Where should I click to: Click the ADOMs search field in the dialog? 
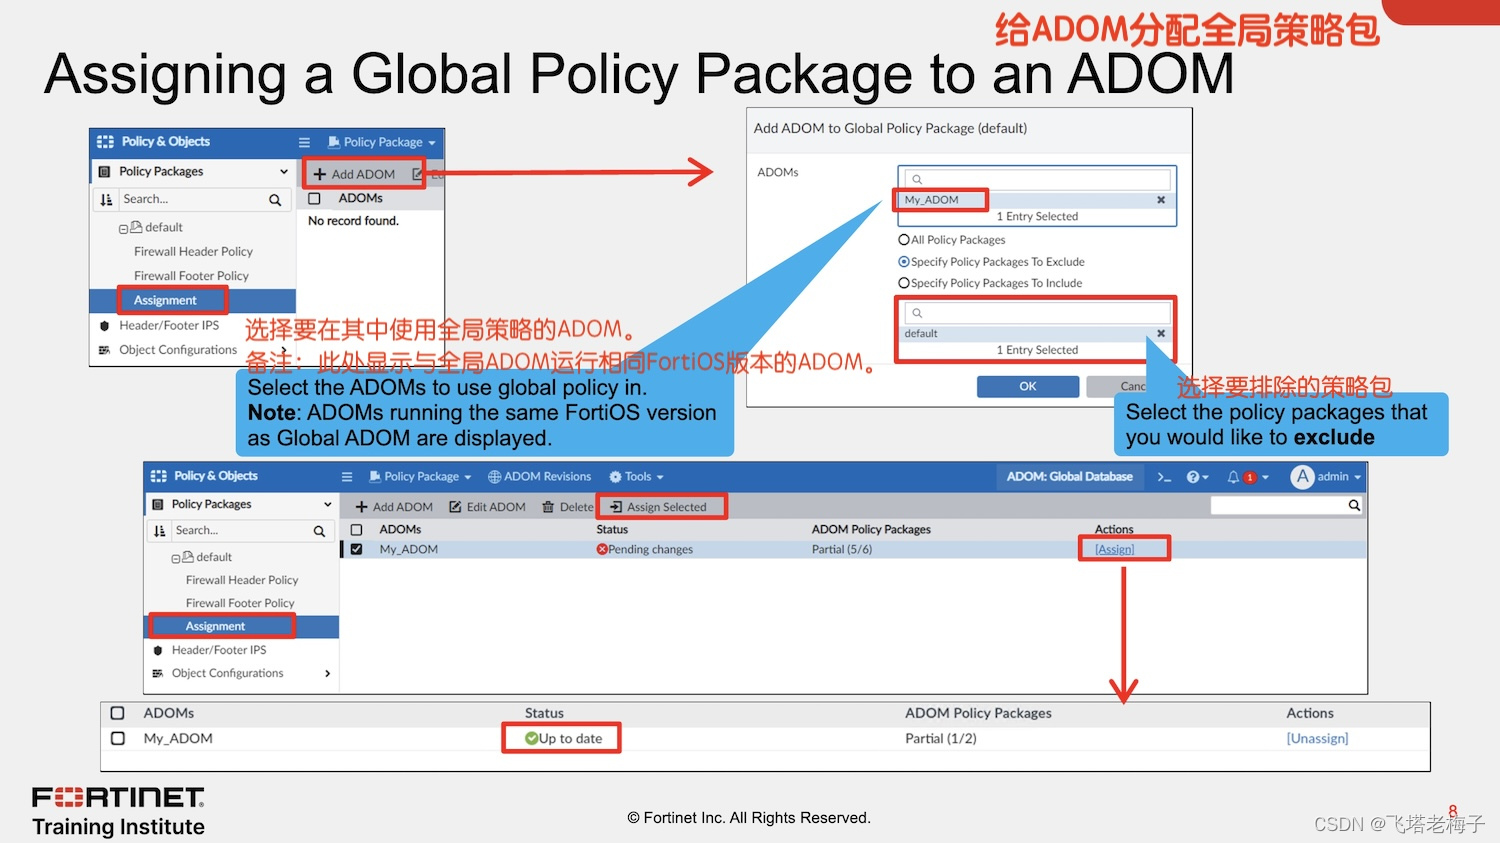tap(1036, 179)
